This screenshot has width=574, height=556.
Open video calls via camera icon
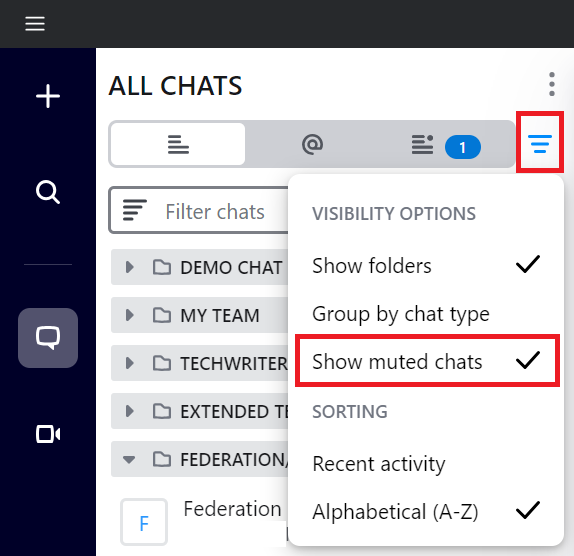[48, 434]
